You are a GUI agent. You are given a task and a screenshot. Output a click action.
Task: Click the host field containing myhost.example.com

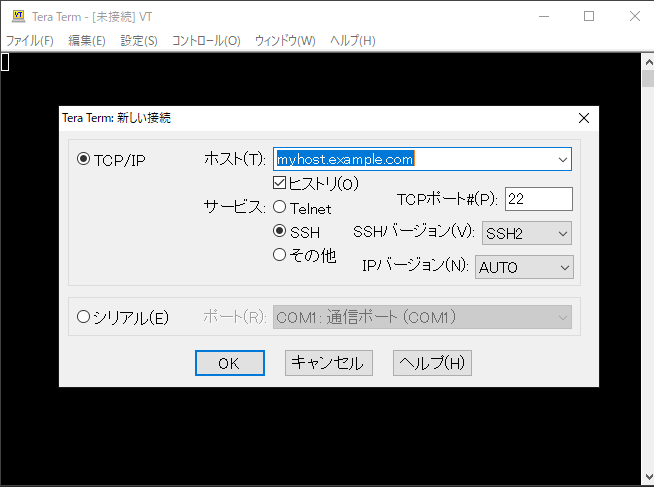point(422,159)
